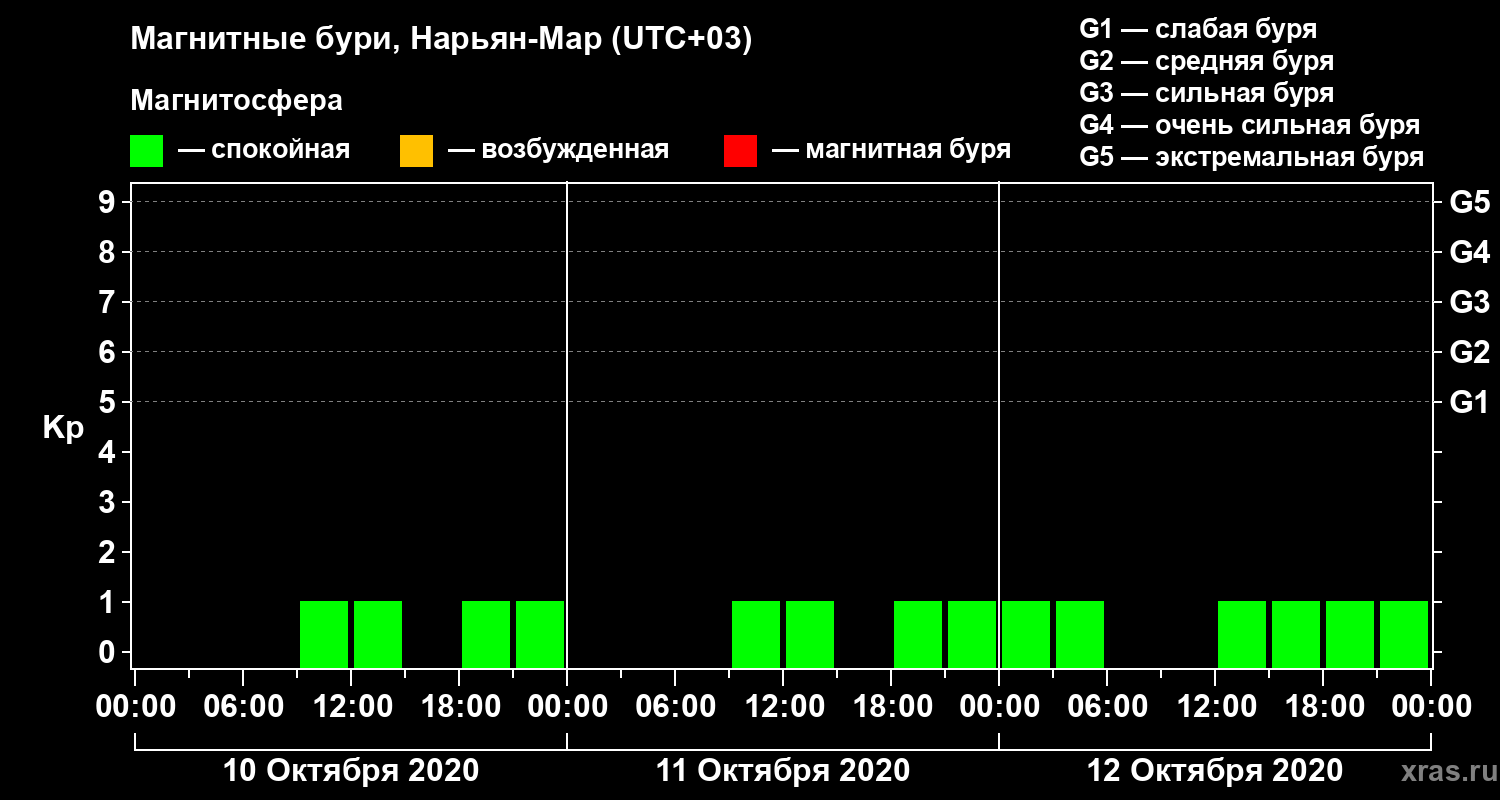Click the Kp axis value 7

pos(109,302)
